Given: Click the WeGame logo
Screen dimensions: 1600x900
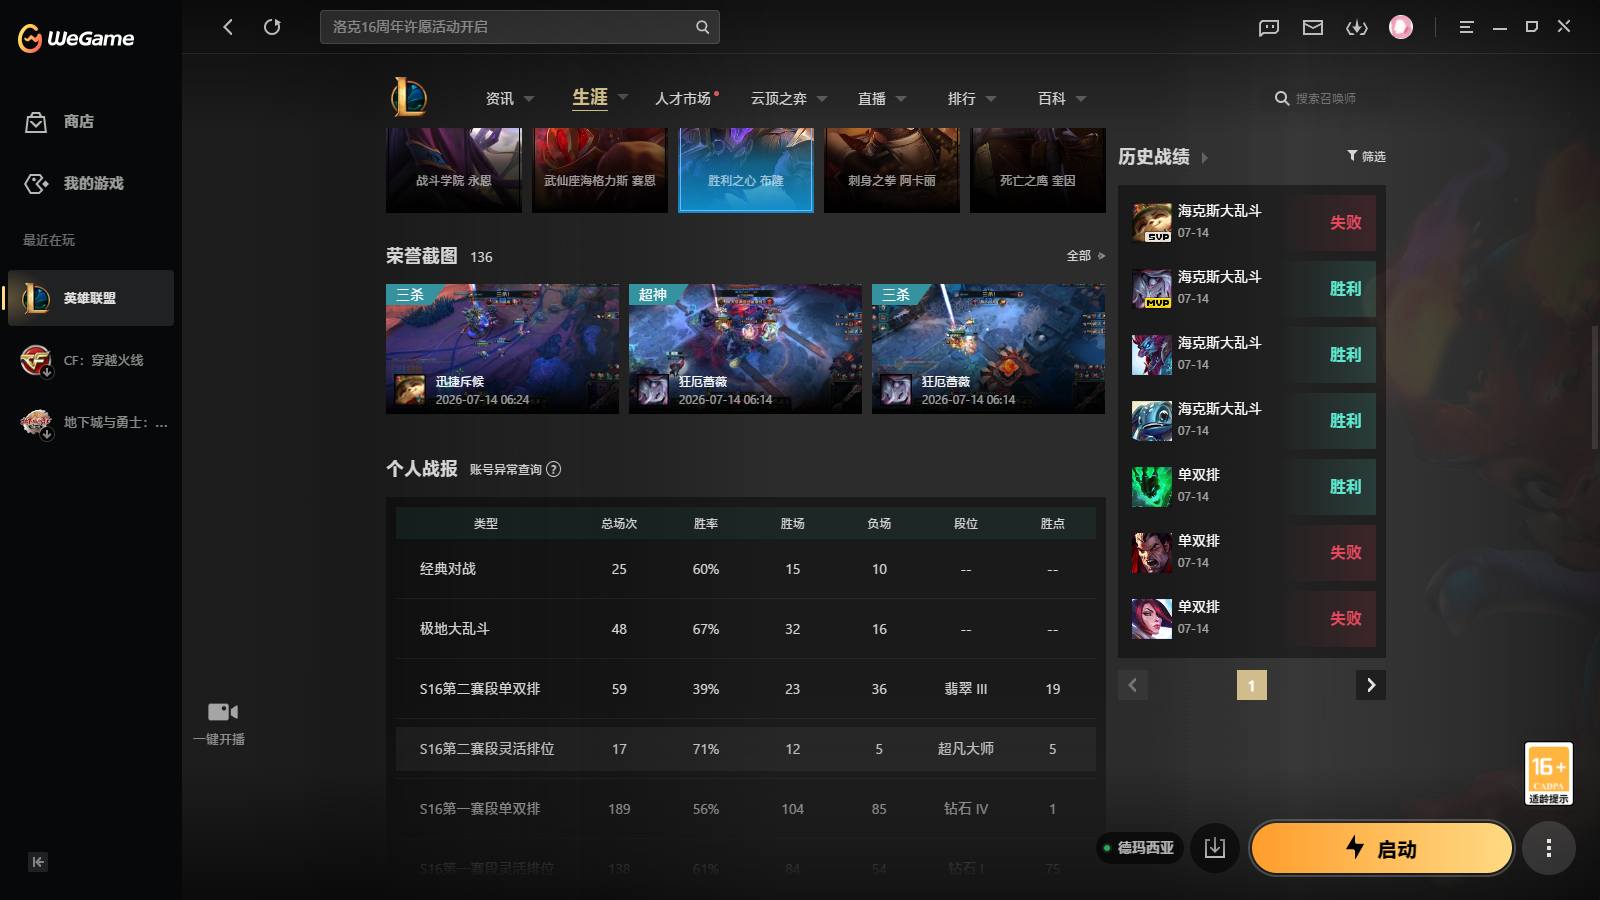Looking at the screenshot, I should point(76,38).
